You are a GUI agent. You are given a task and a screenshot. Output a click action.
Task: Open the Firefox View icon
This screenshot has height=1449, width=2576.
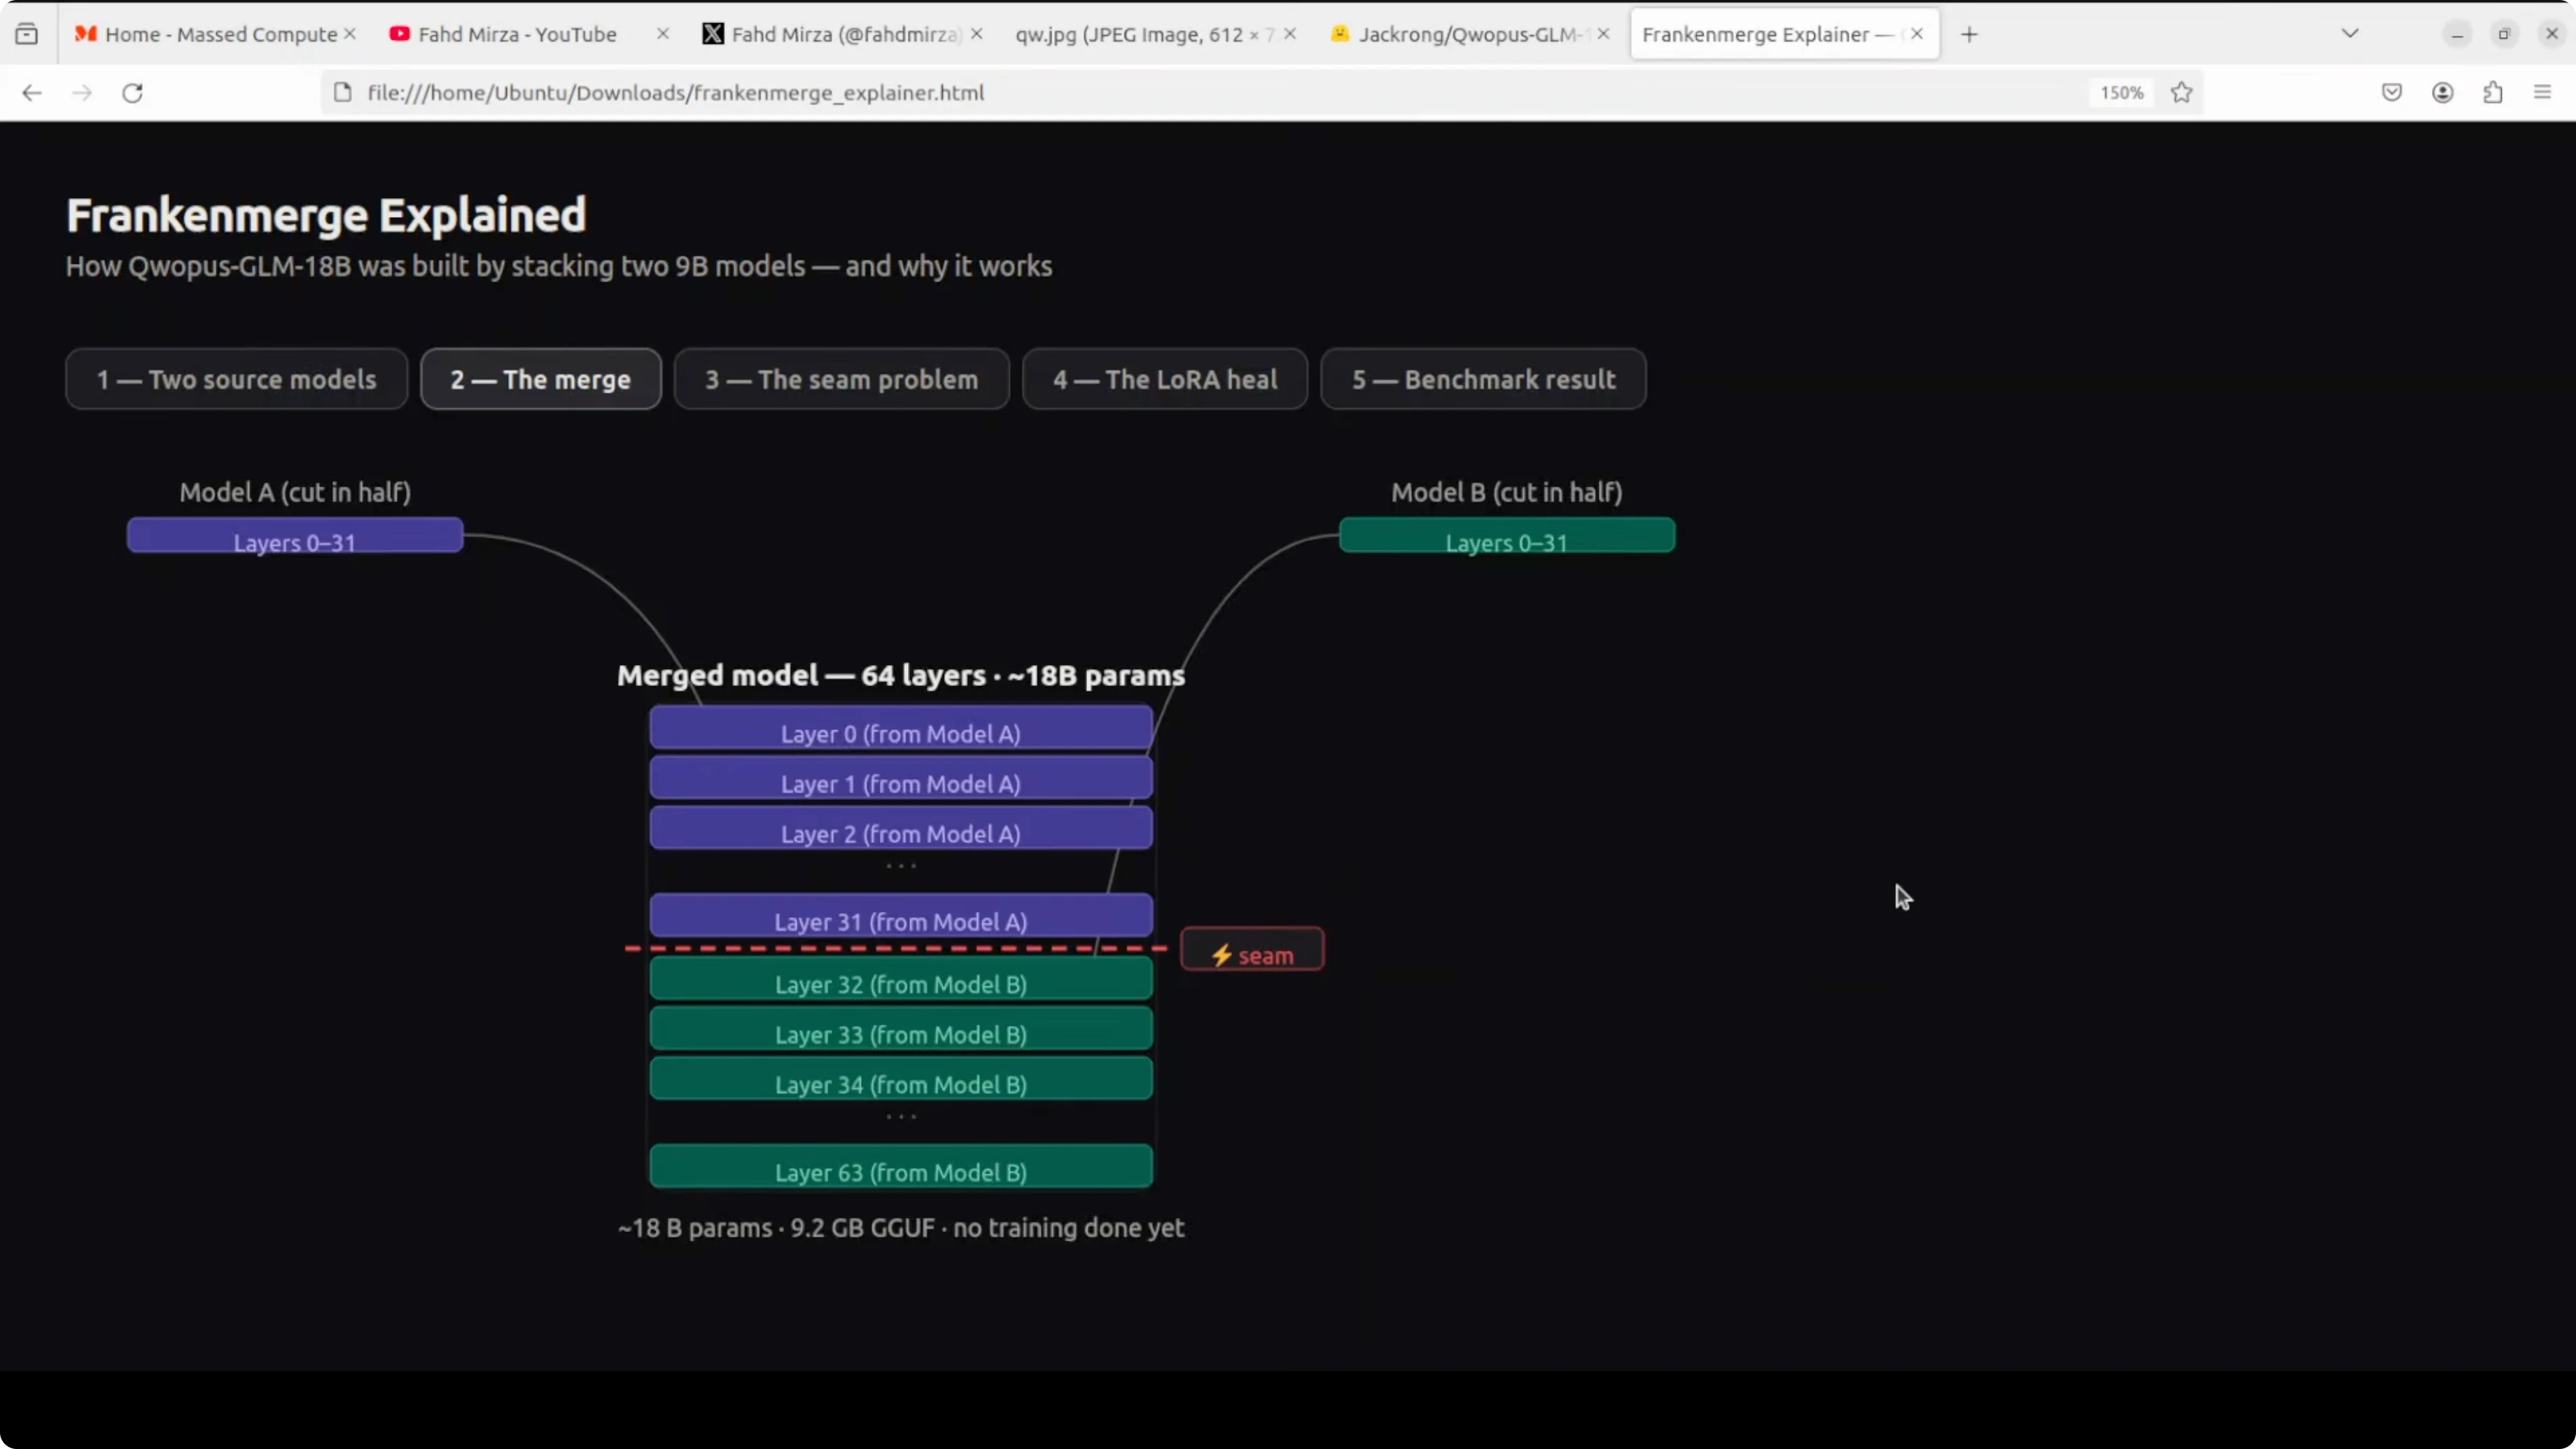[27, 34]
